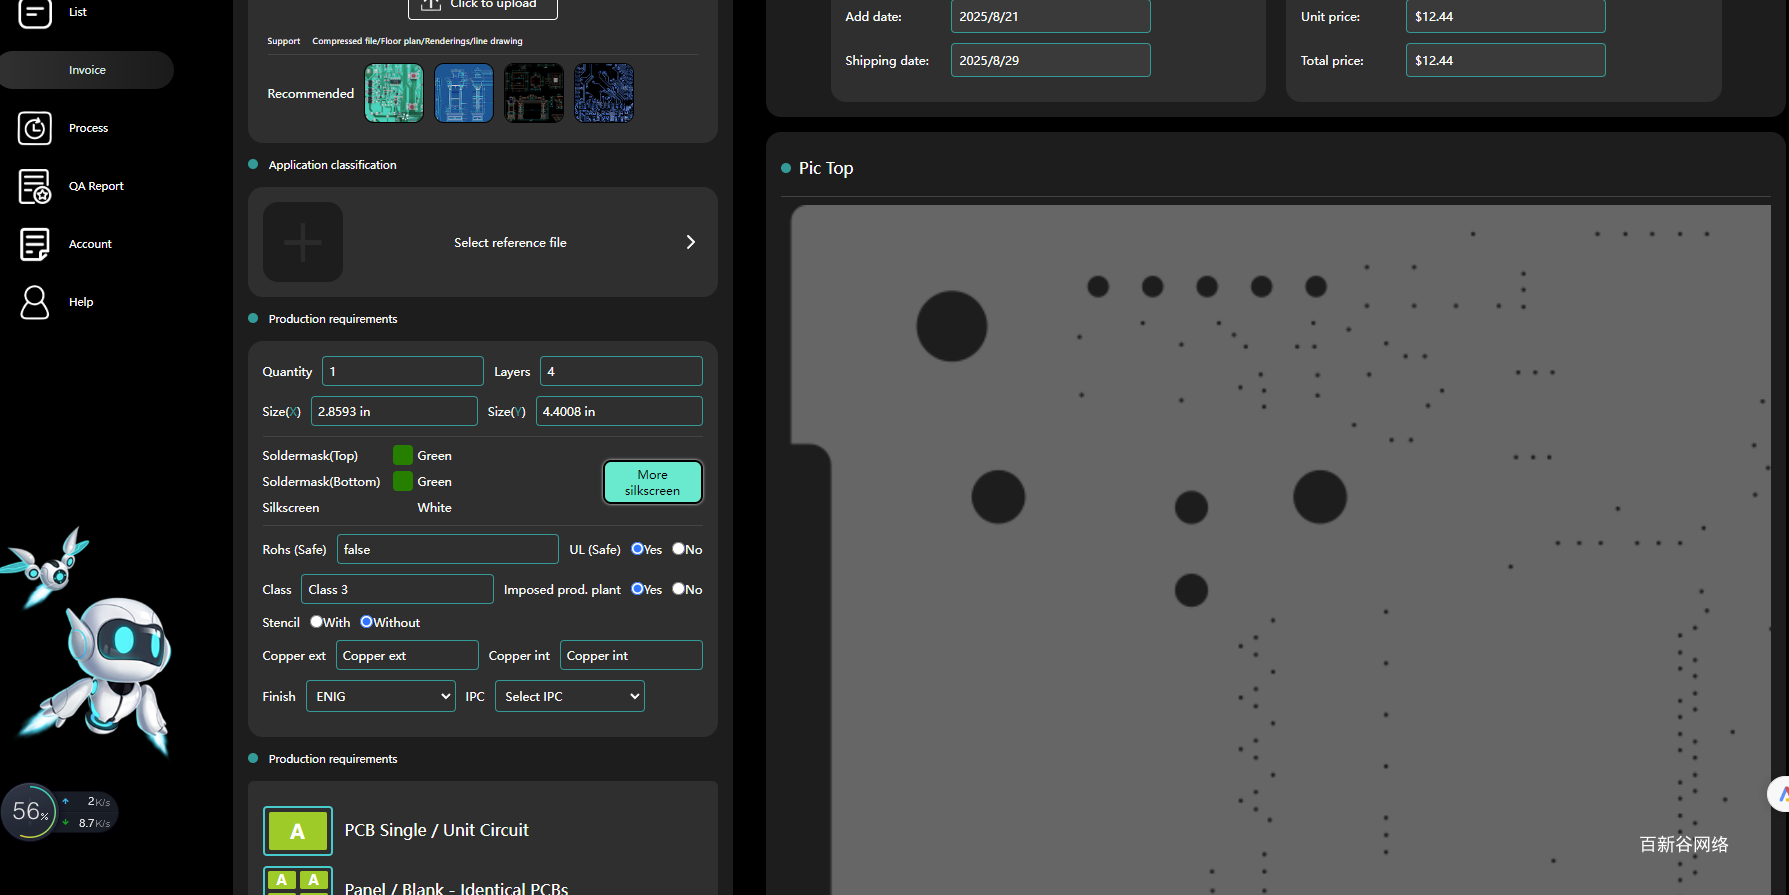Open the List menu item
The image size is (1789, 895).
[x=77, y=12]
